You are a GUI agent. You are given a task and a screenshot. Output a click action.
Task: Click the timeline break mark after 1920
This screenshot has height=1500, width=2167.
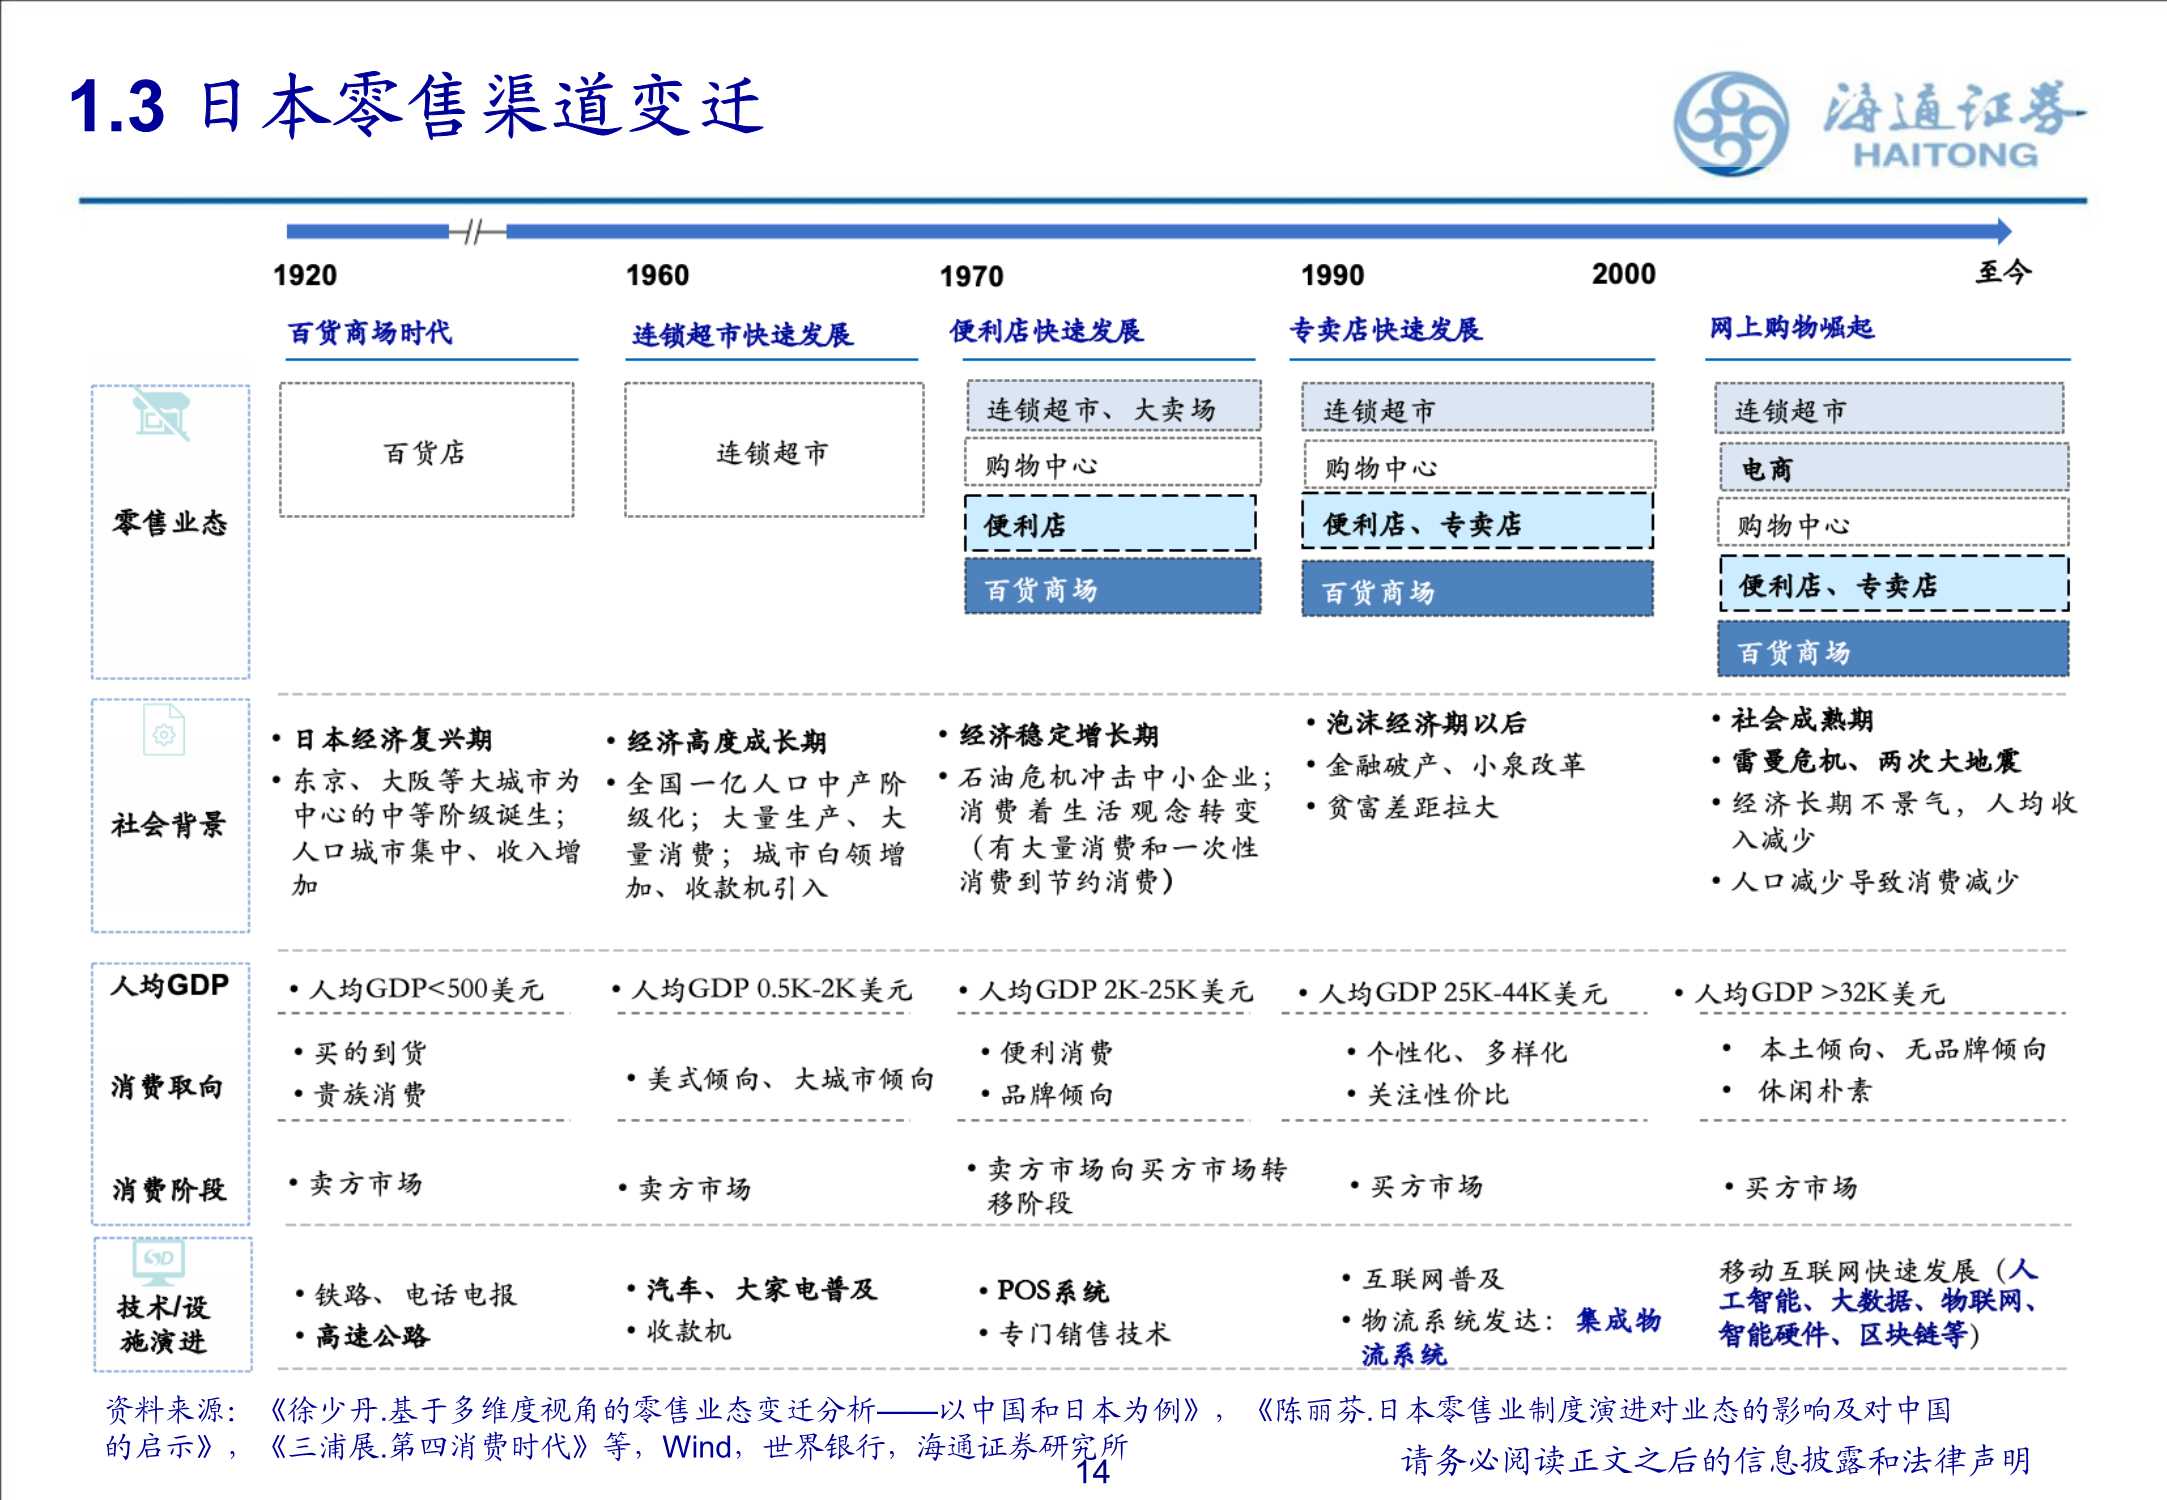click(478, 232)
